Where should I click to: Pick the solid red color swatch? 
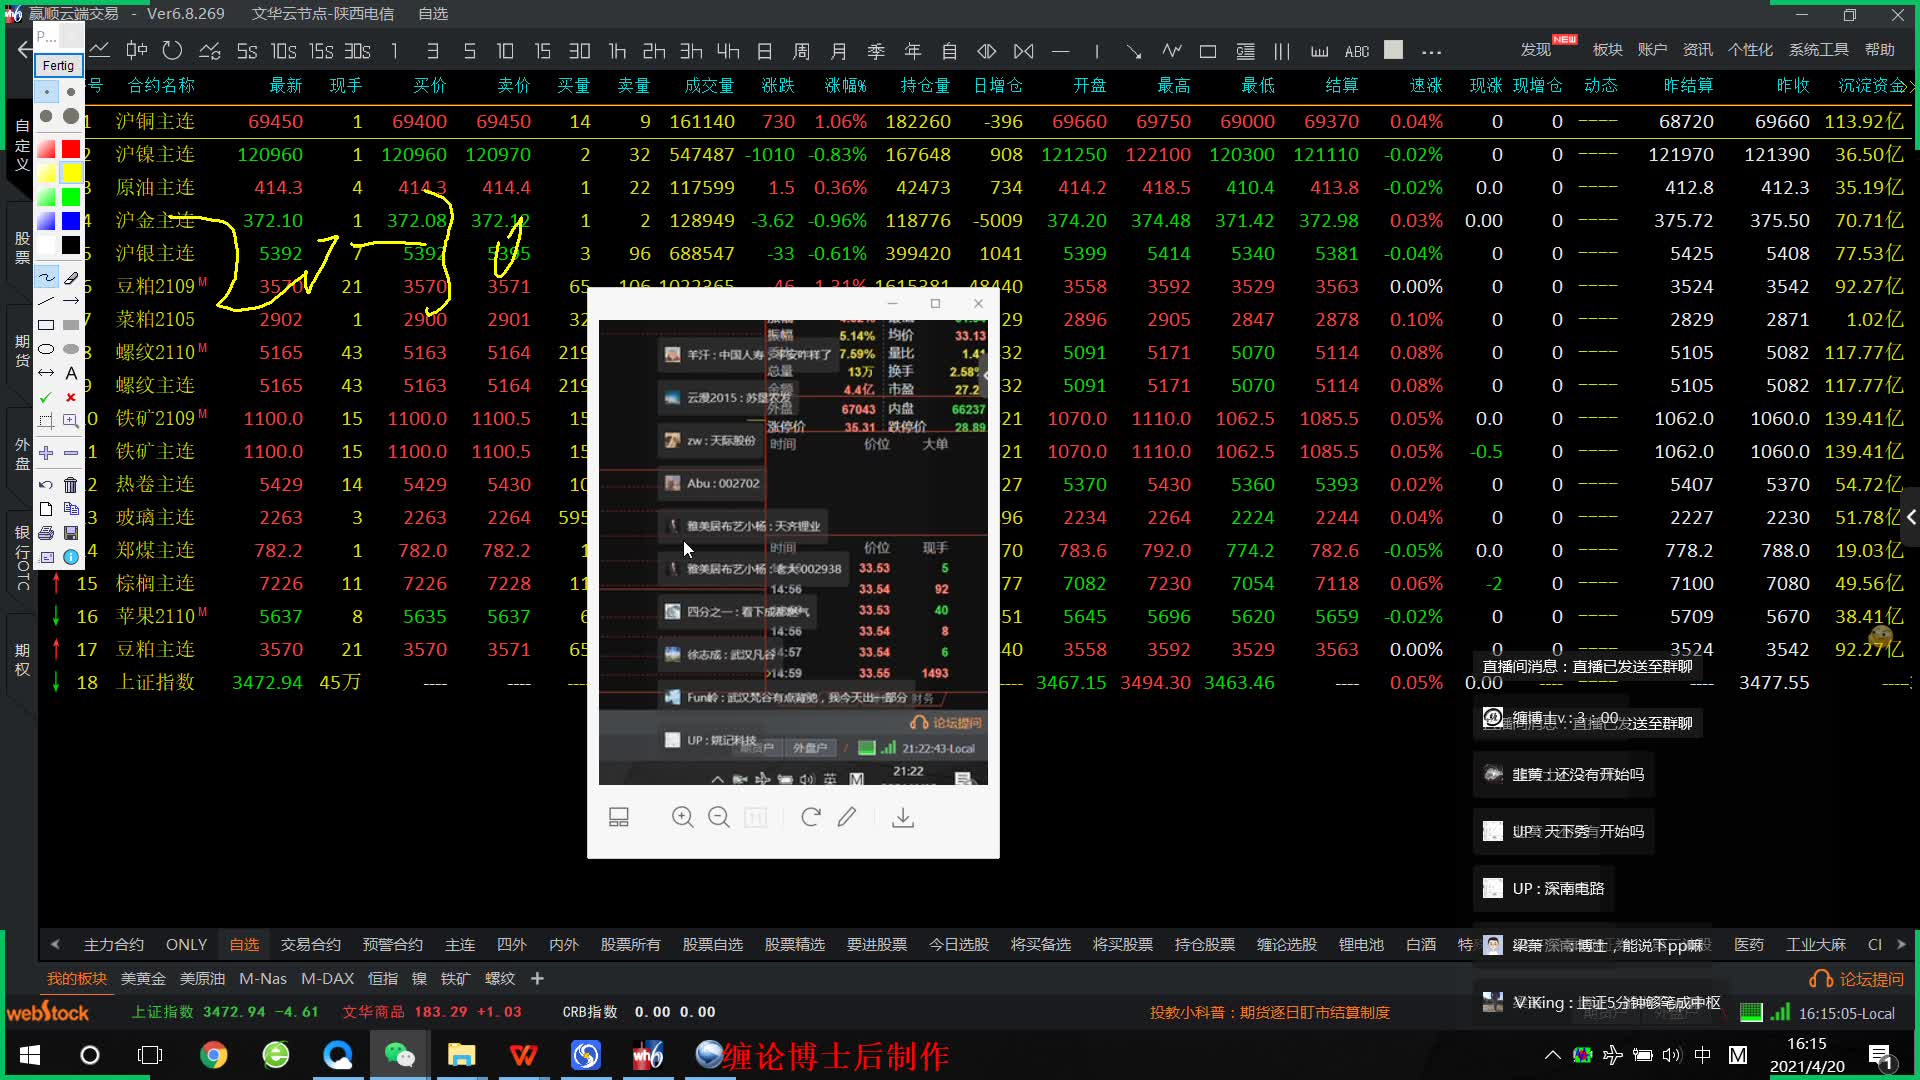(71, 149)
